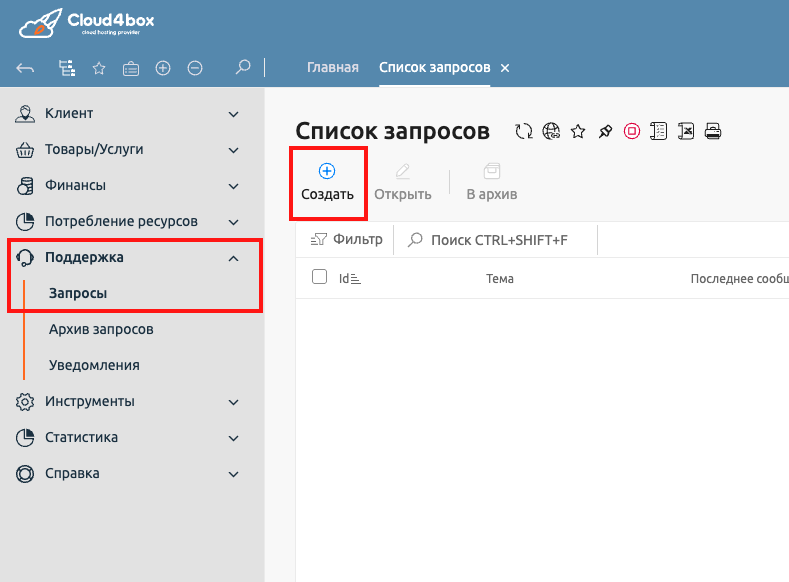
Task: Click the search magnifier in top toolbar
Action: 242,68
